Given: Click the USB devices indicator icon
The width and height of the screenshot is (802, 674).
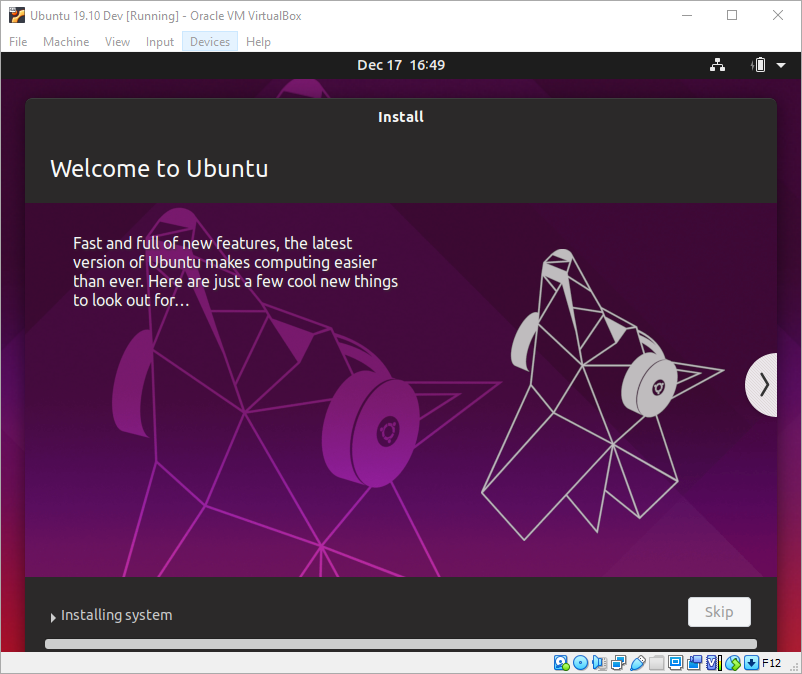Looking at the screenshot, I should click(x=638, y=663).
